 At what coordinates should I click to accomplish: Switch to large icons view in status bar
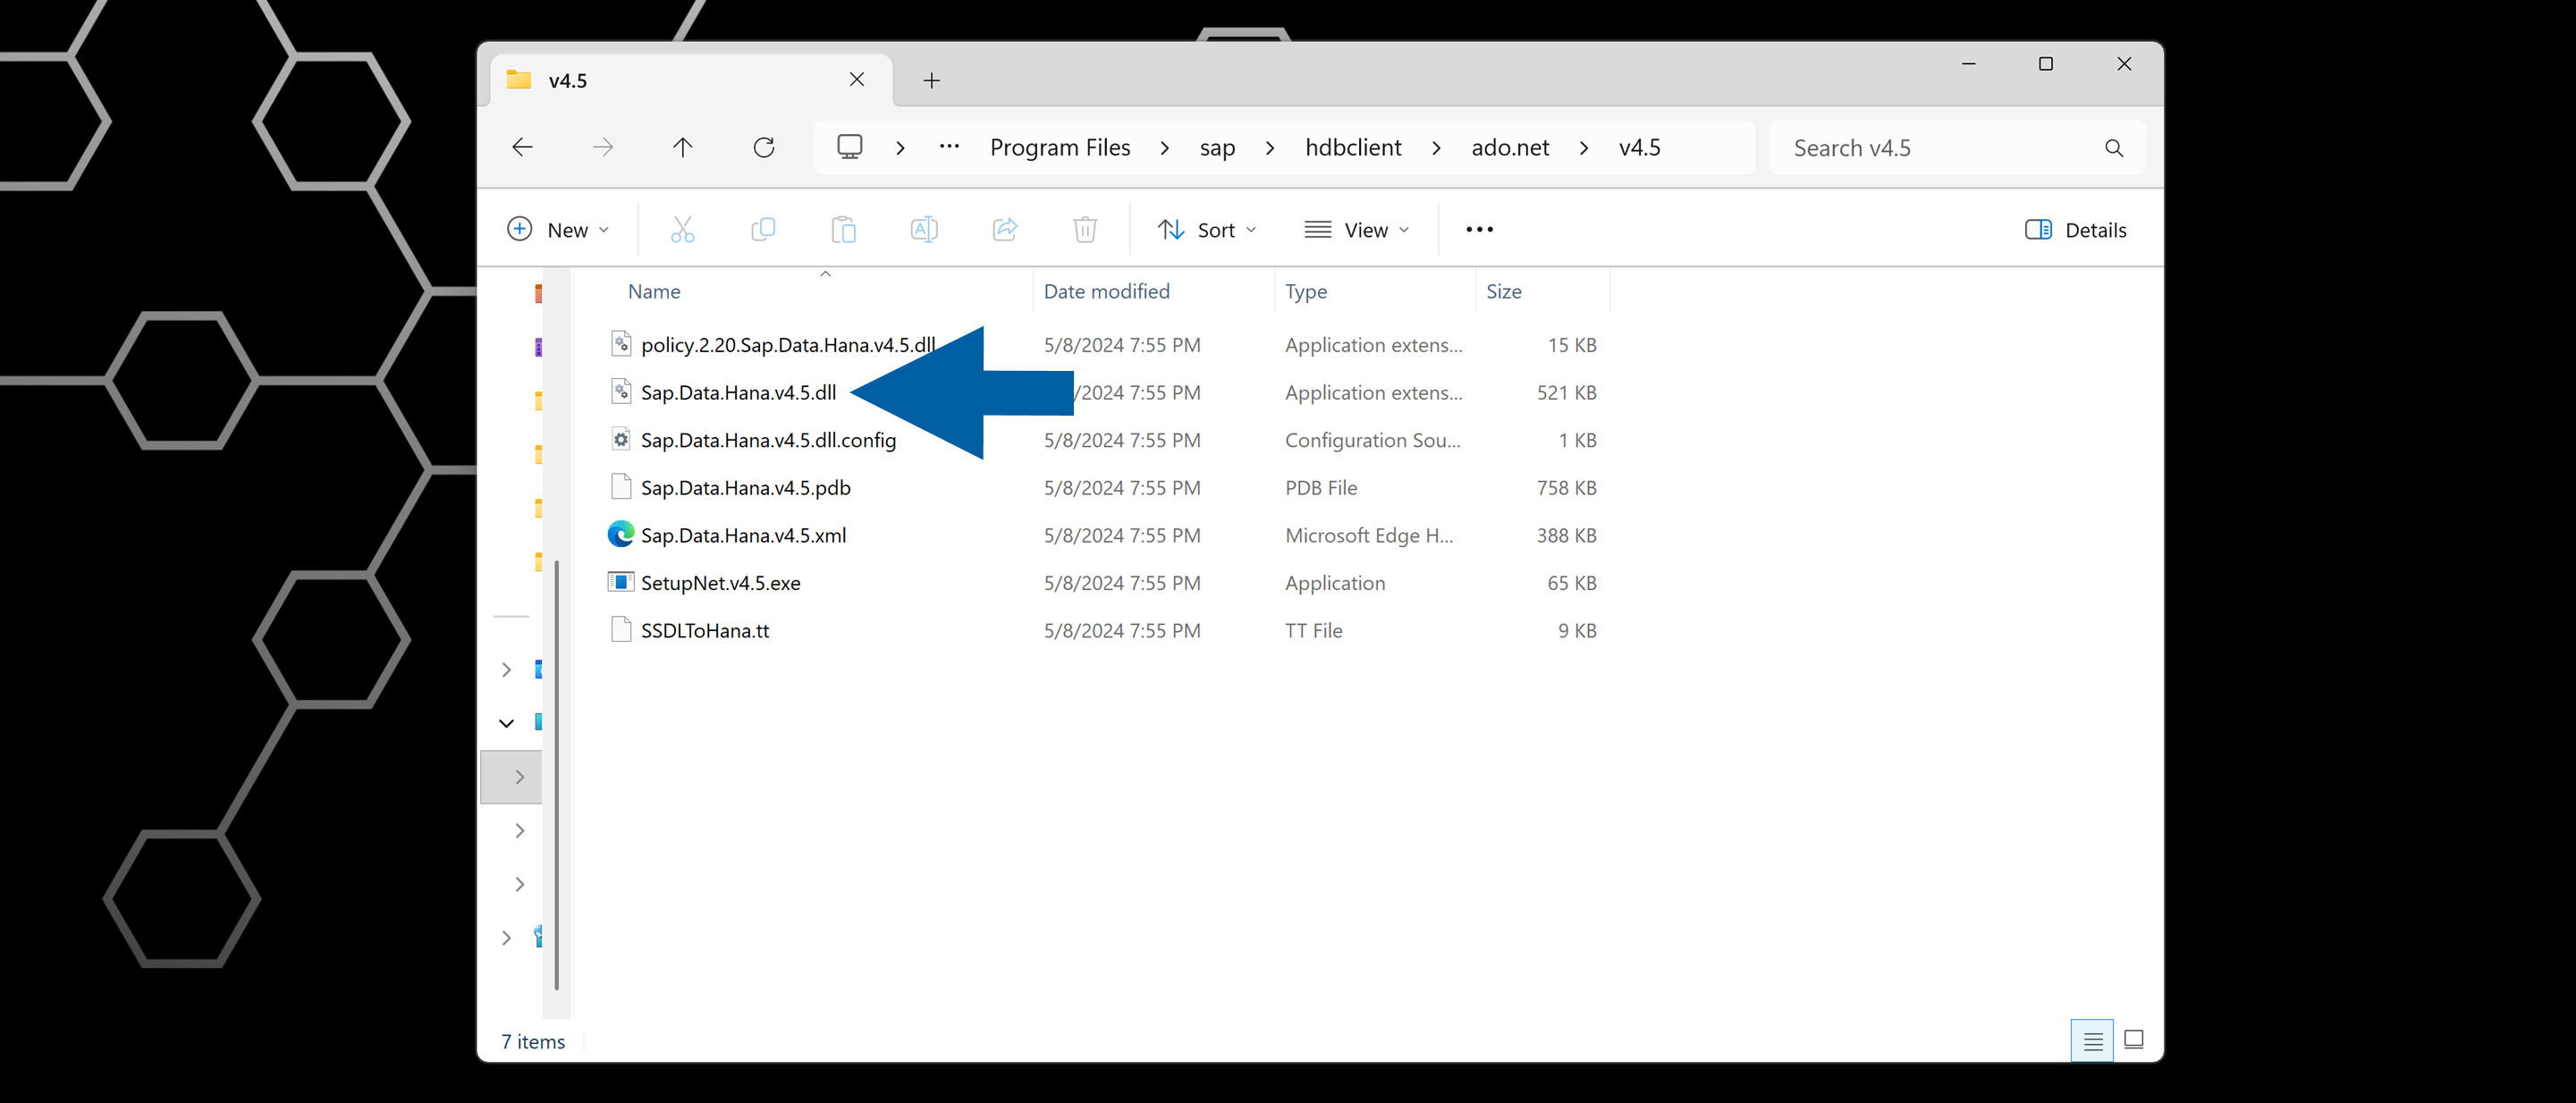[x=2135, y=1040]
